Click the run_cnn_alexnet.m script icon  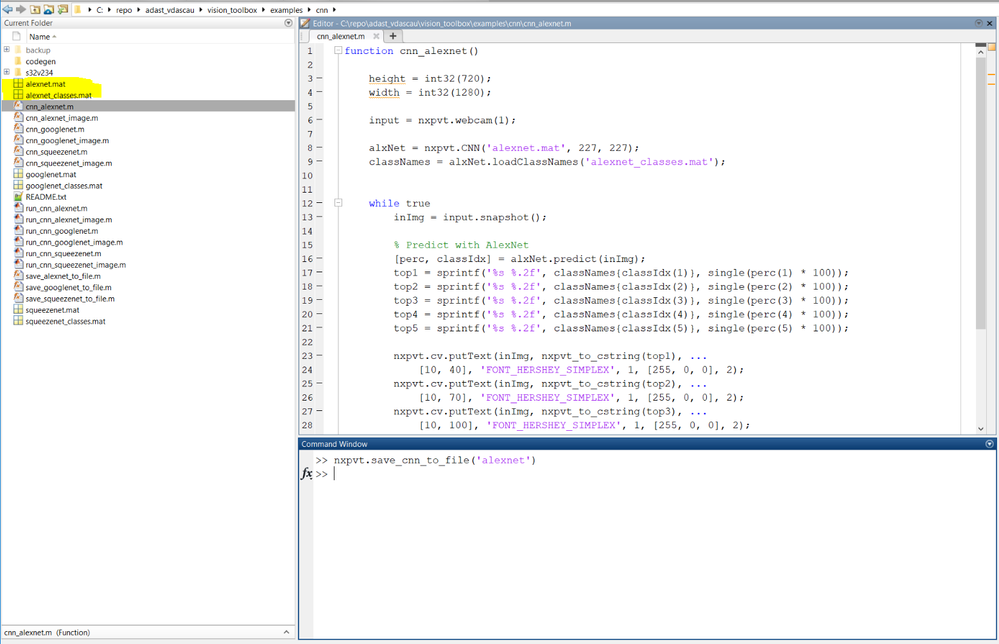point(18,208)
